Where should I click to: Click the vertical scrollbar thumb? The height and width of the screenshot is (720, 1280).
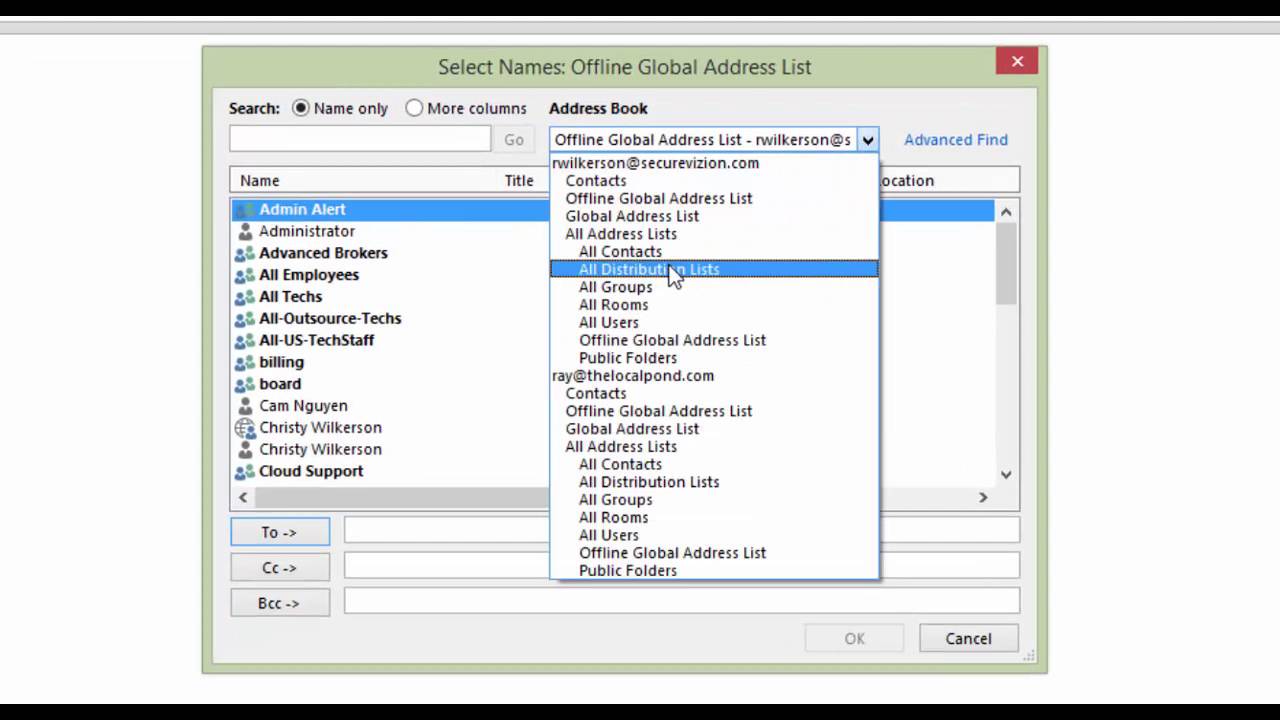[1006, 263]
